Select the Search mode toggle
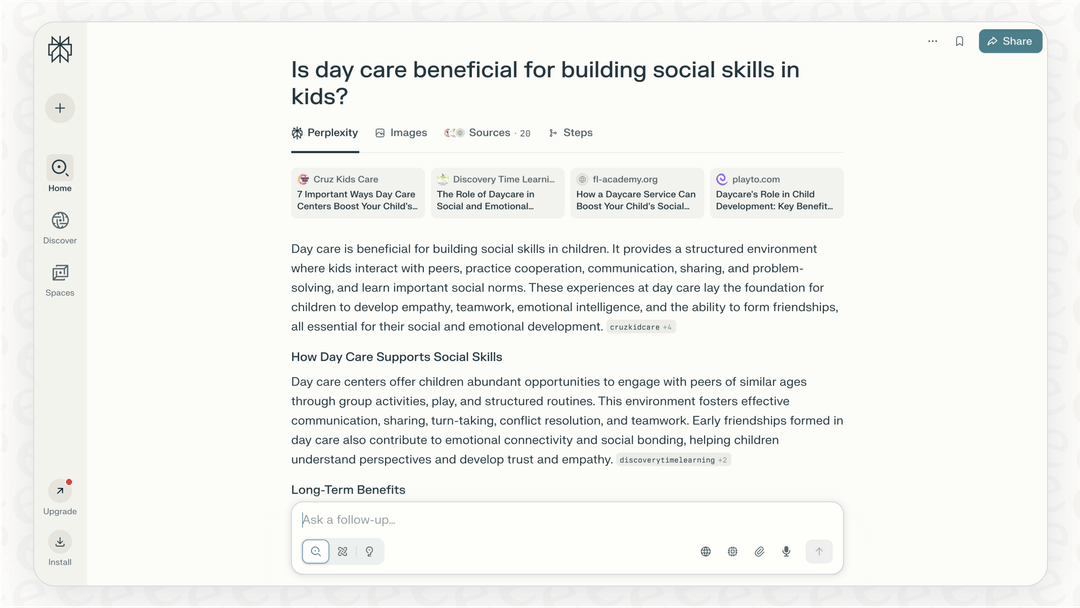Screen dimensions: 1080x608 click(316, 551)
